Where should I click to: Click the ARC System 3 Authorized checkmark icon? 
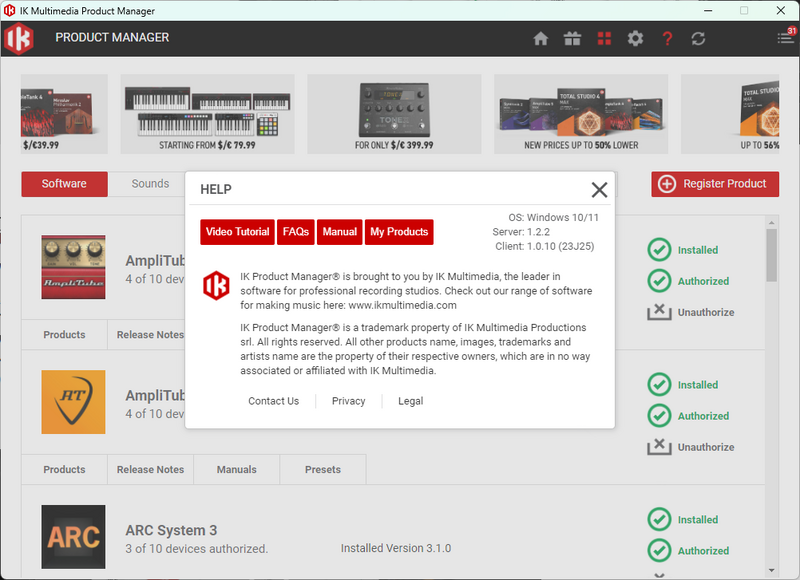pos(659,550)
